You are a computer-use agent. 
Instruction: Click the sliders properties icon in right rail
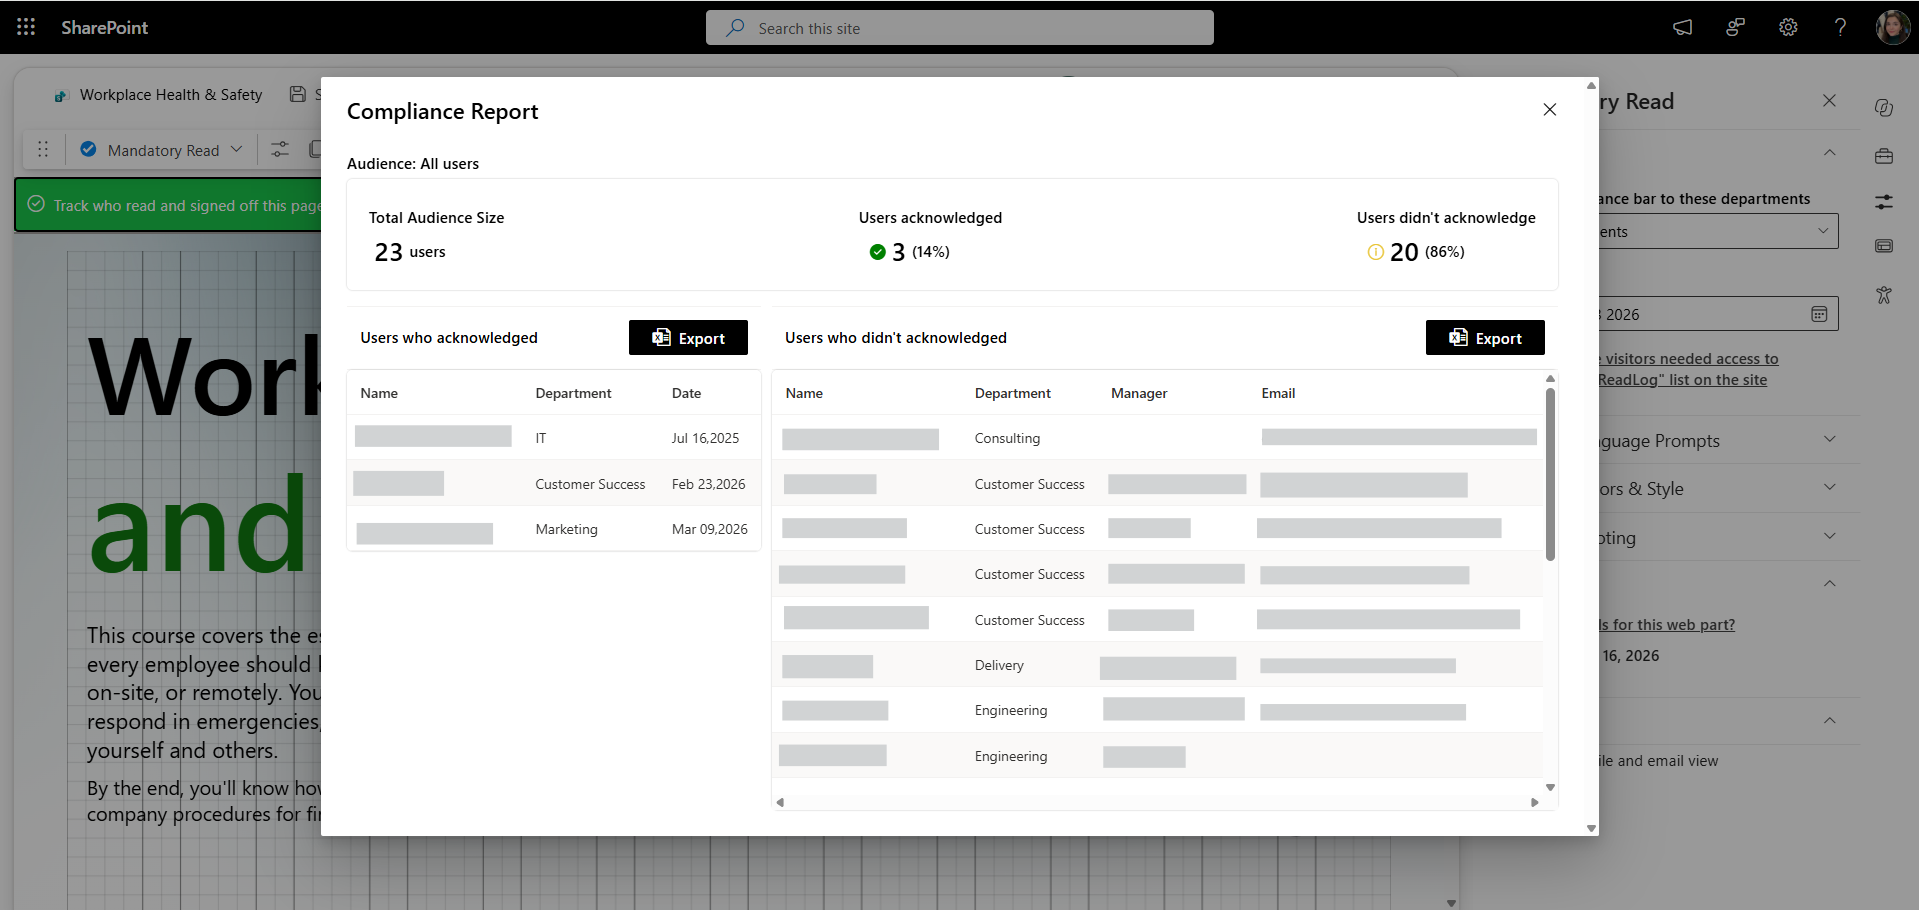coord(1884,202)
